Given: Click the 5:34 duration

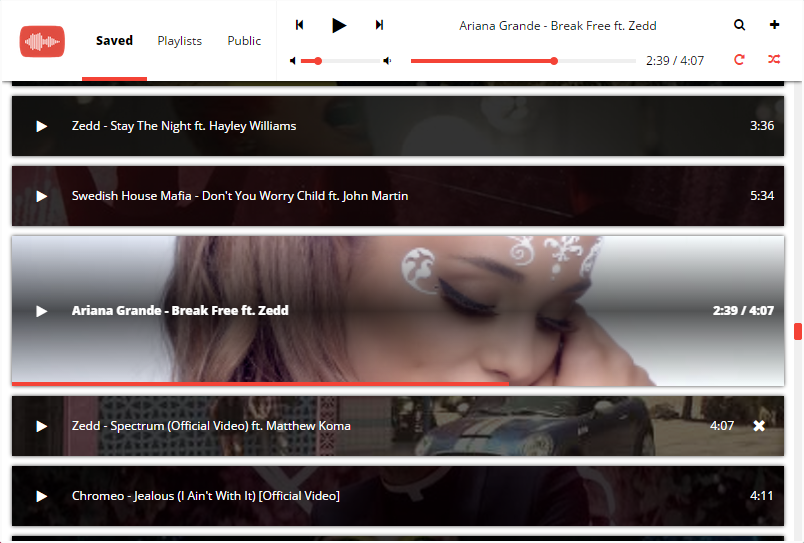Looking at the screenshot, I should click(762, 196).
